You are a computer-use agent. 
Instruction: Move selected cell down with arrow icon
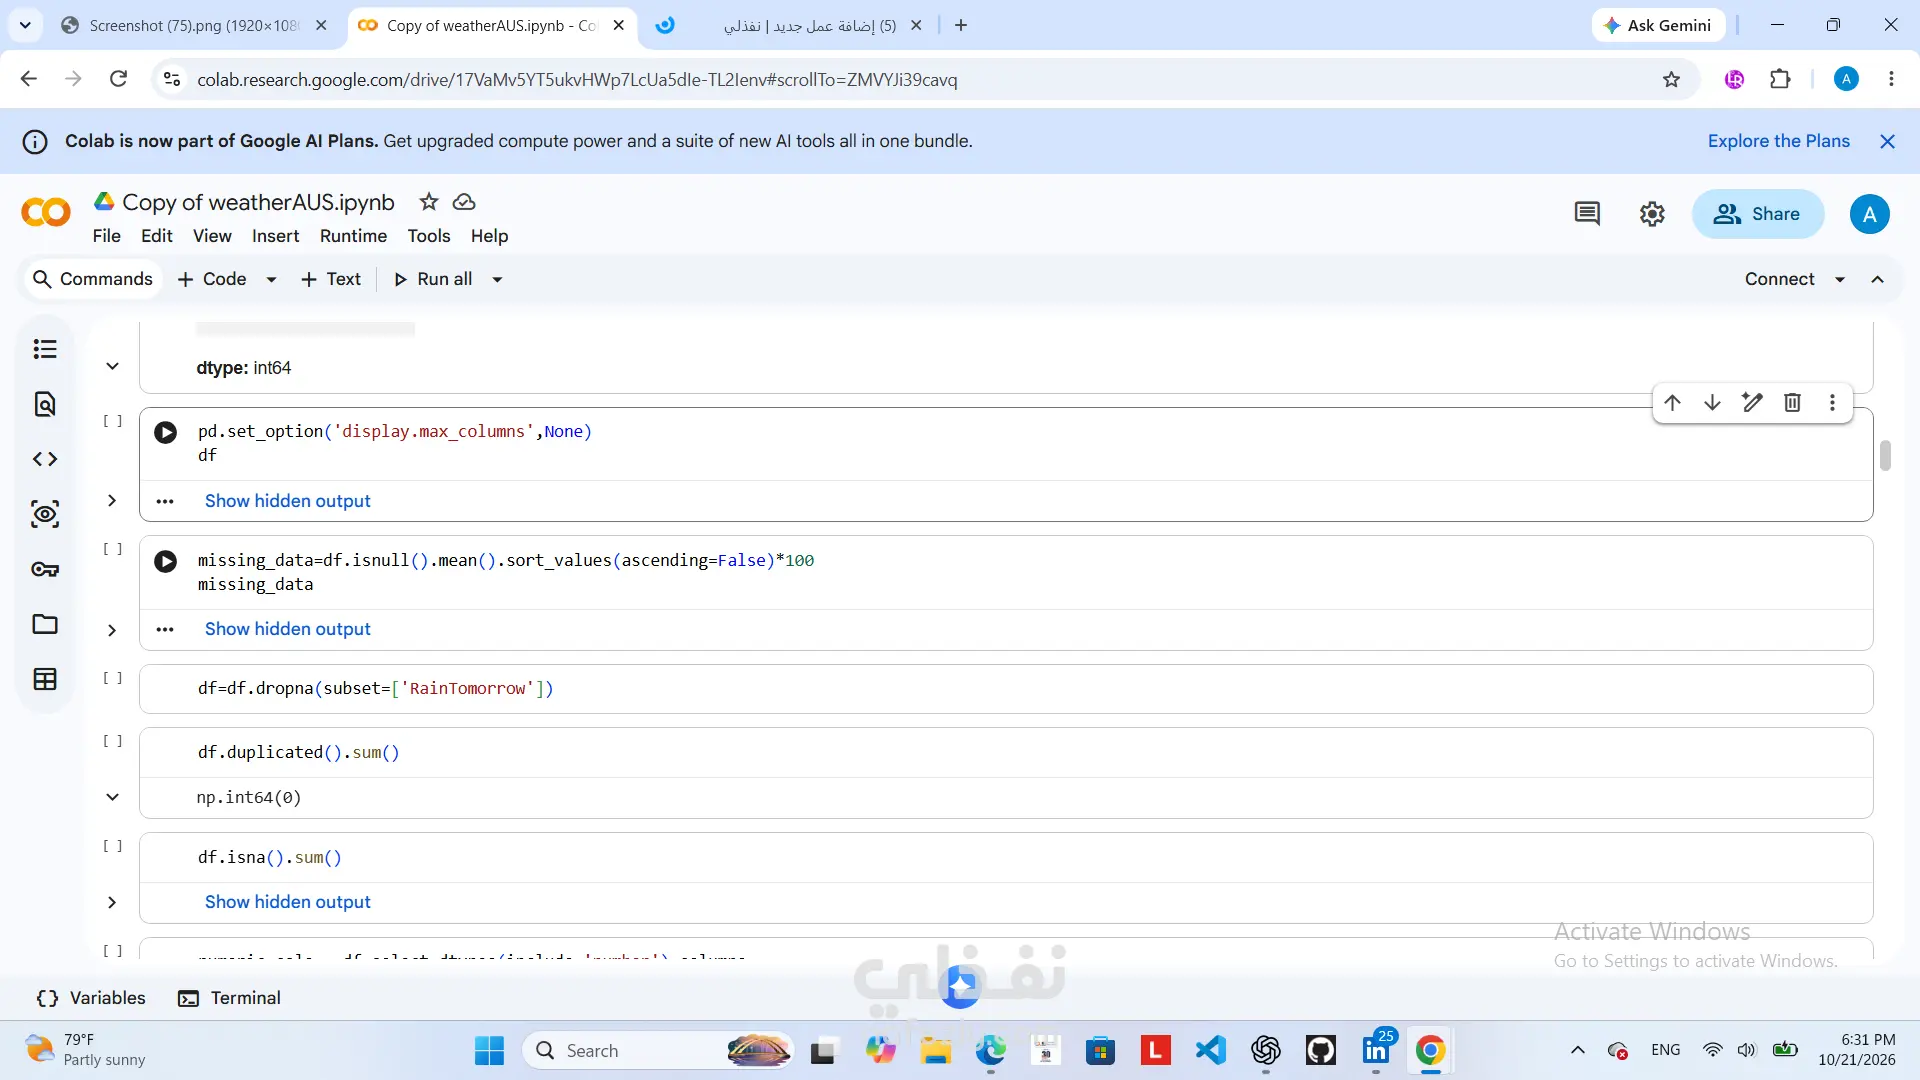(x=1713, y=402)
